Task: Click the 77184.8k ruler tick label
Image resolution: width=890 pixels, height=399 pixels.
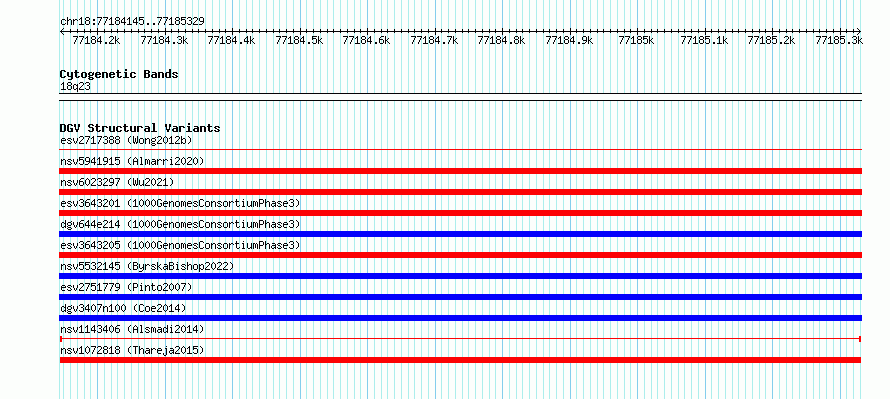Action: tap(502, 40)
